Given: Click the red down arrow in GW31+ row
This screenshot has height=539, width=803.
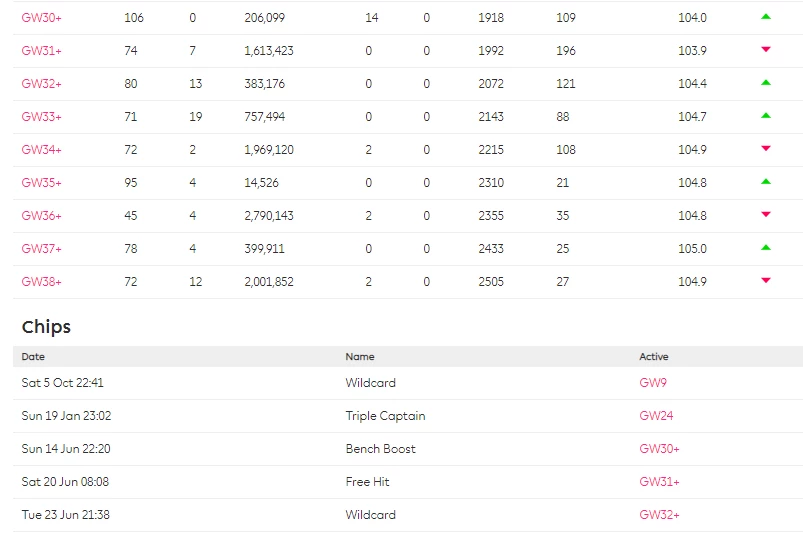Looking at the screenshot, I should (x=766, y=50).
